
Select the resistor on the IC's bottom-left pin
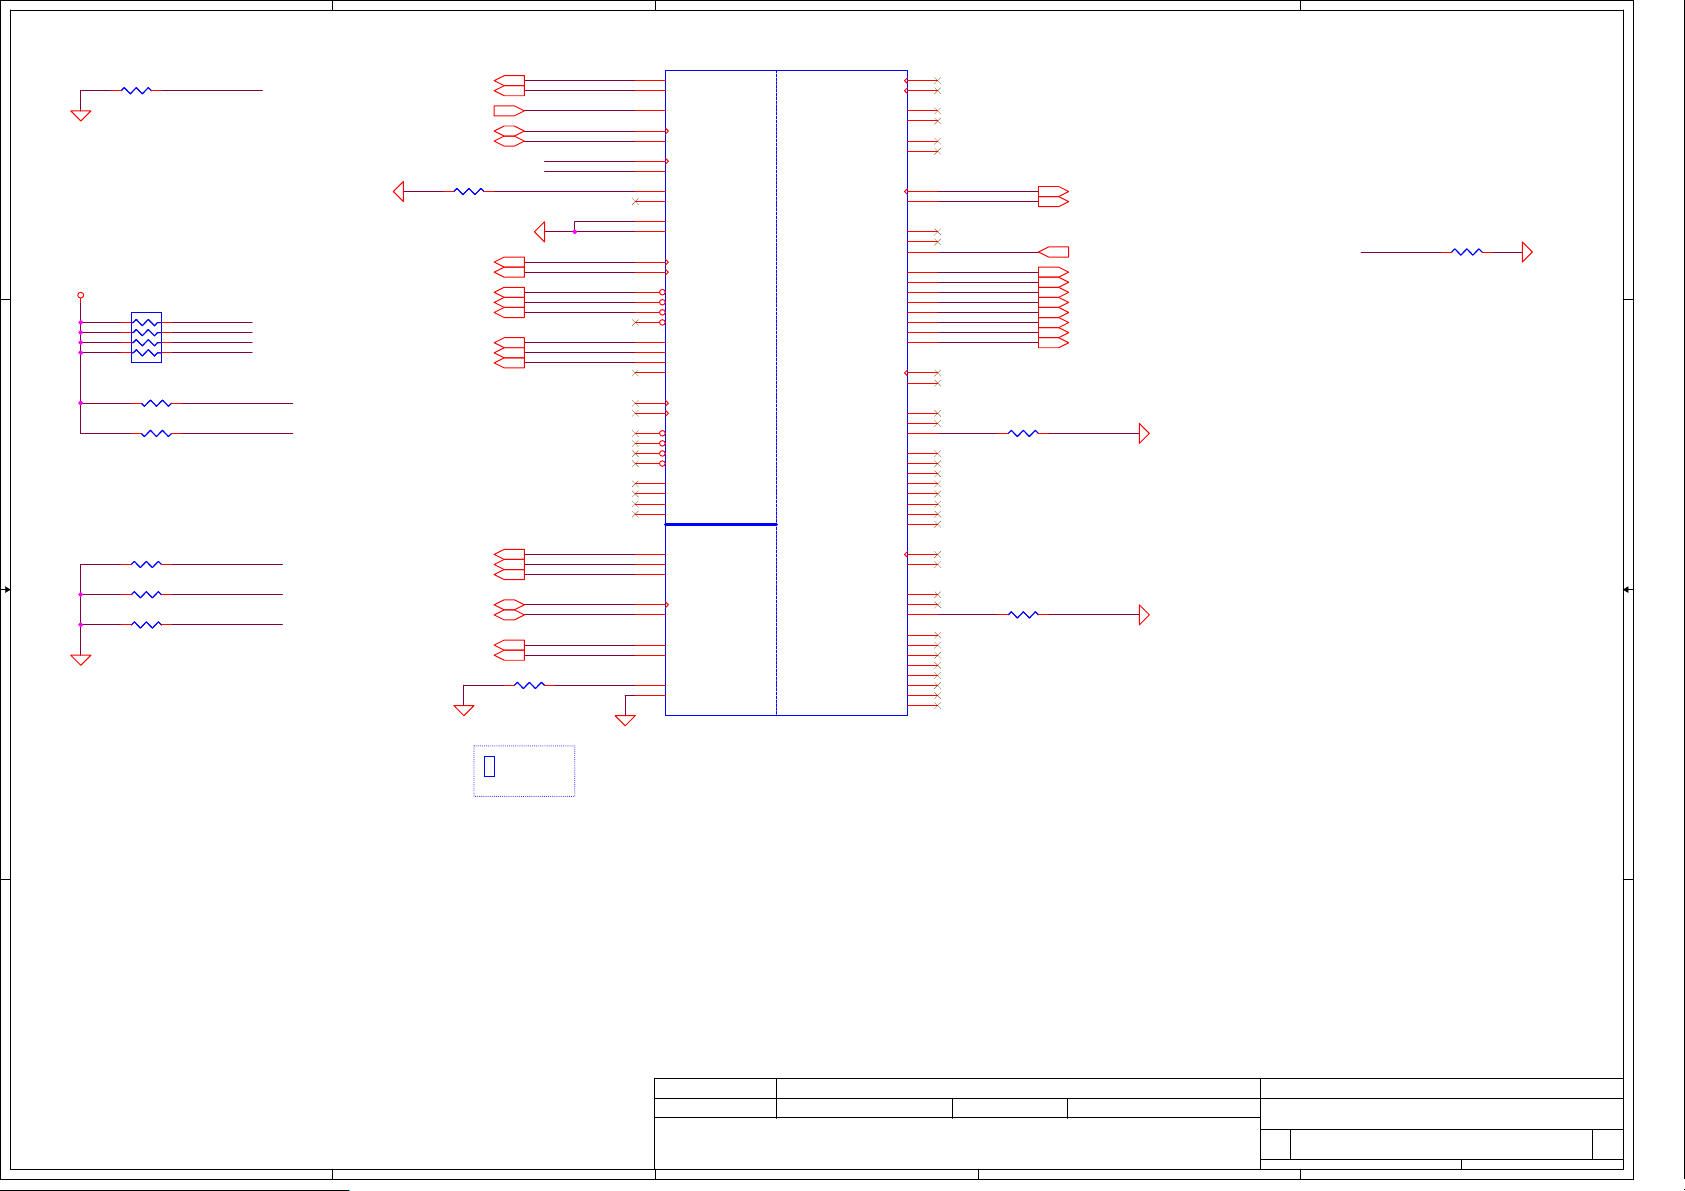click(529, 685)
